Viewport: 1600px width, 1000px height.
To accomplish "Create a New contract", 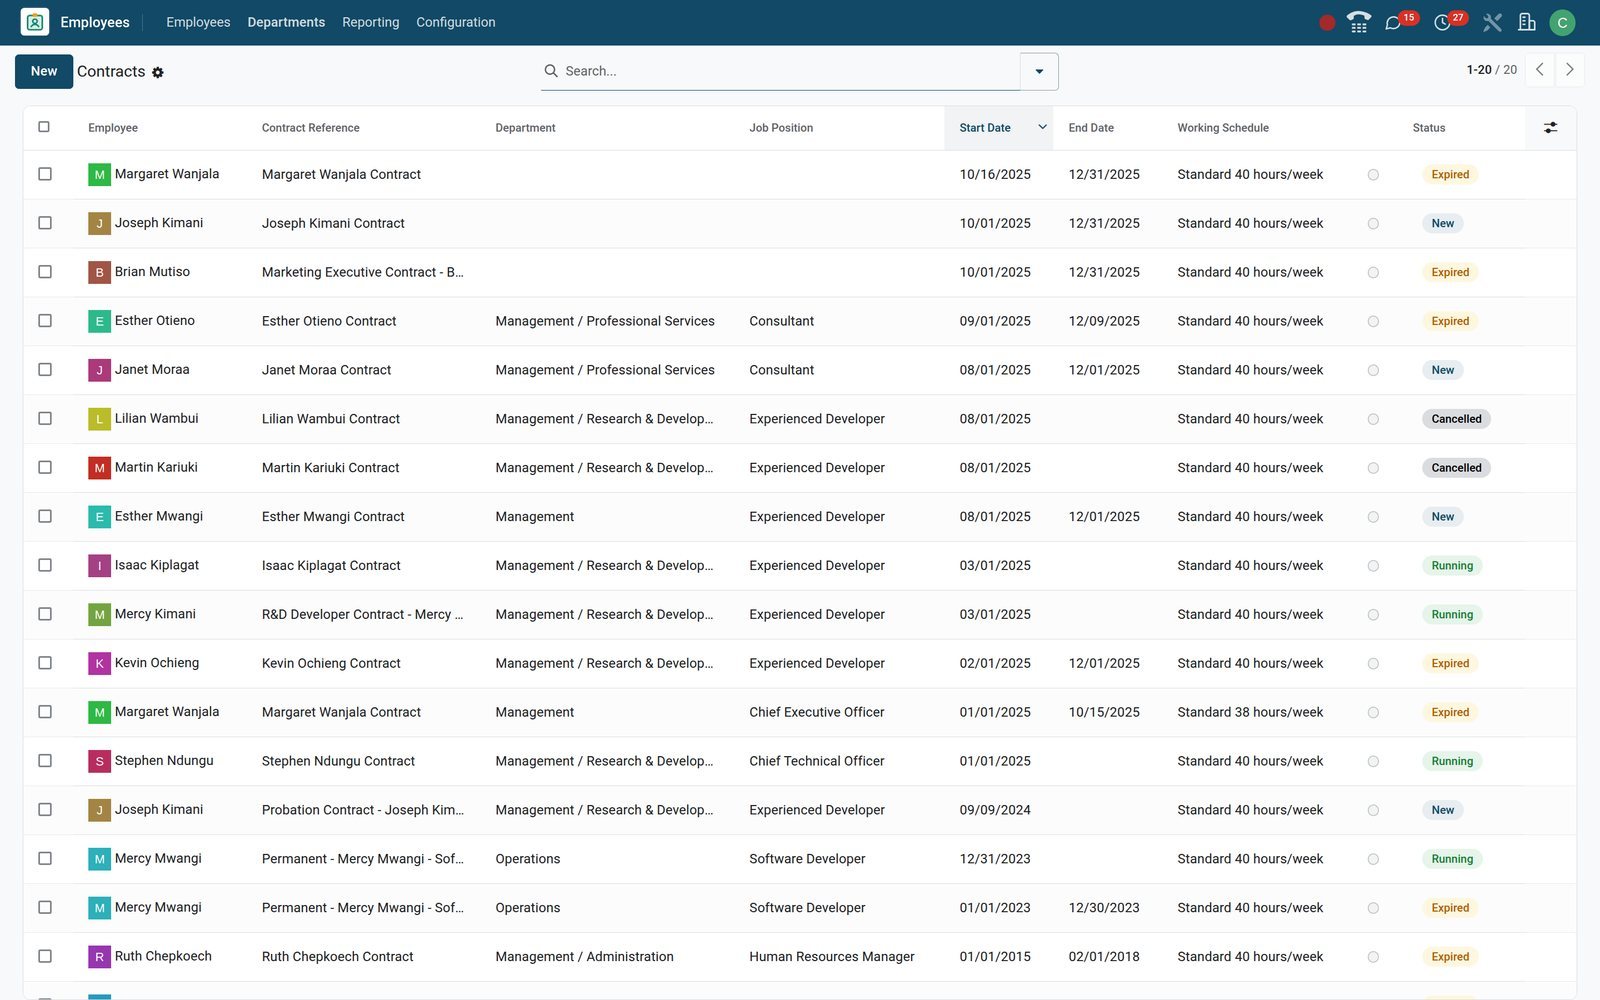I will [44, 71].
